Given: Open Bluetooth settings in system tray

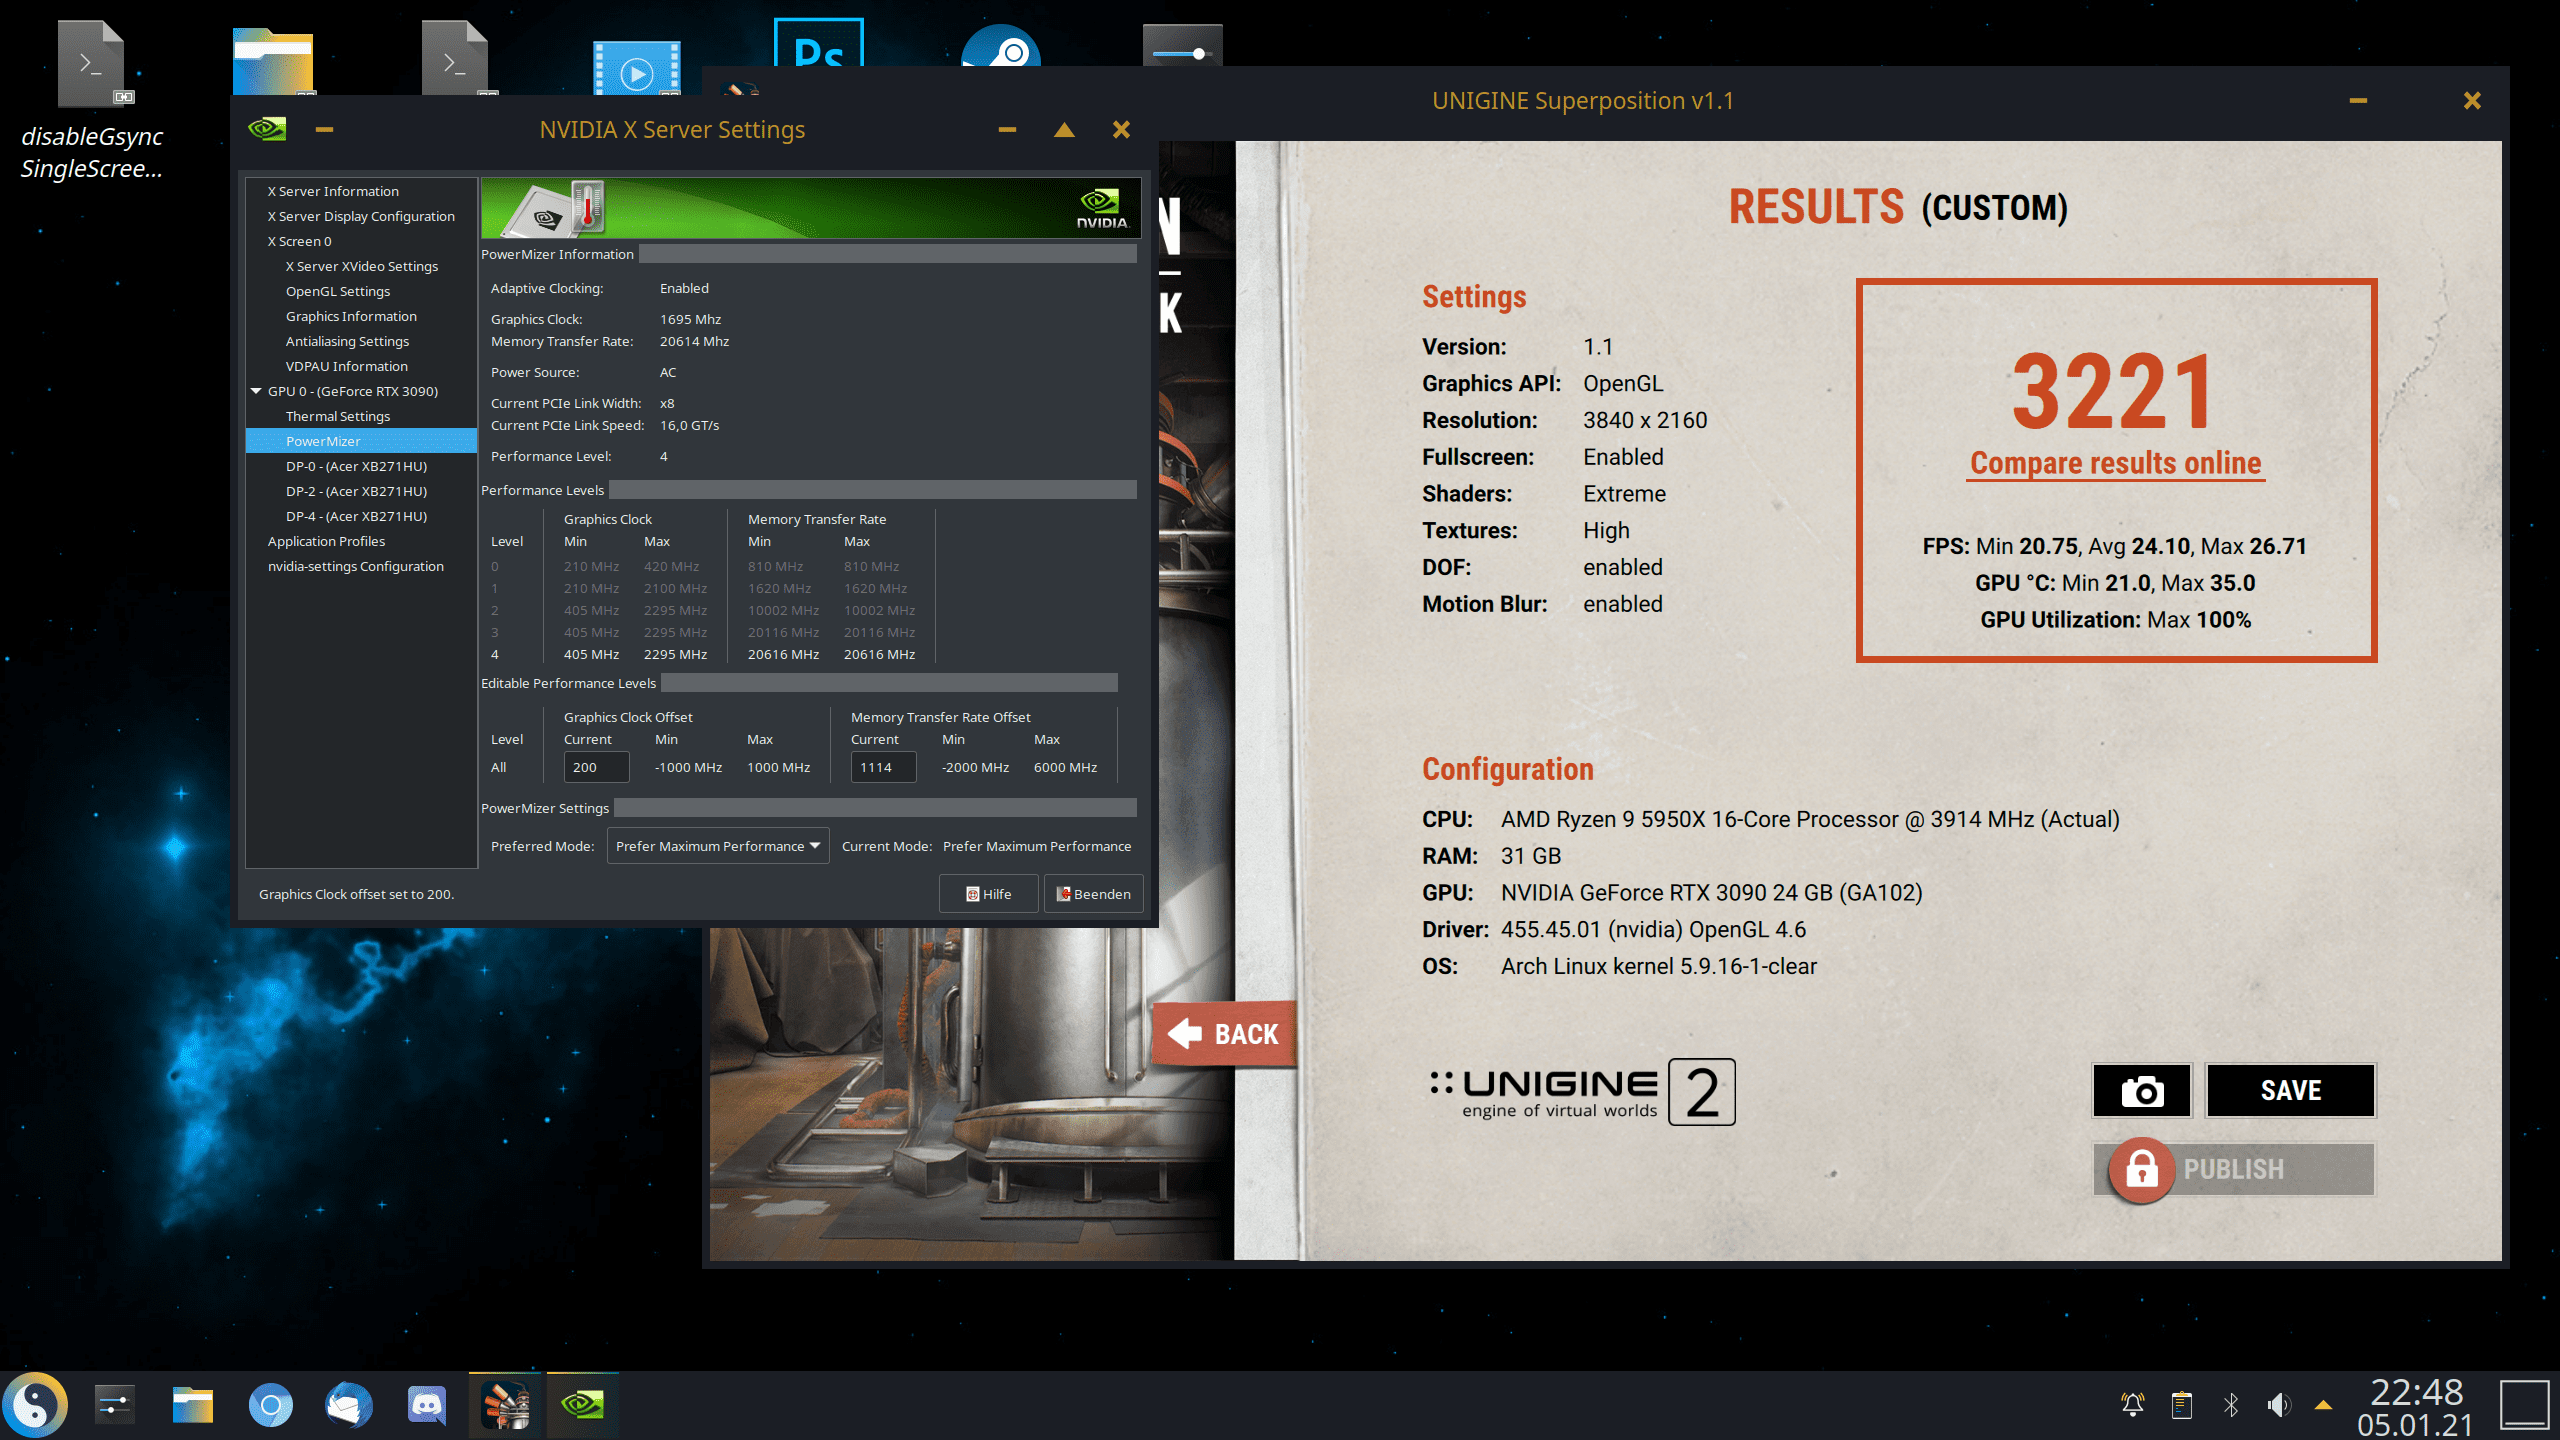Looking at the screenshot, I should [2231, 1405].
